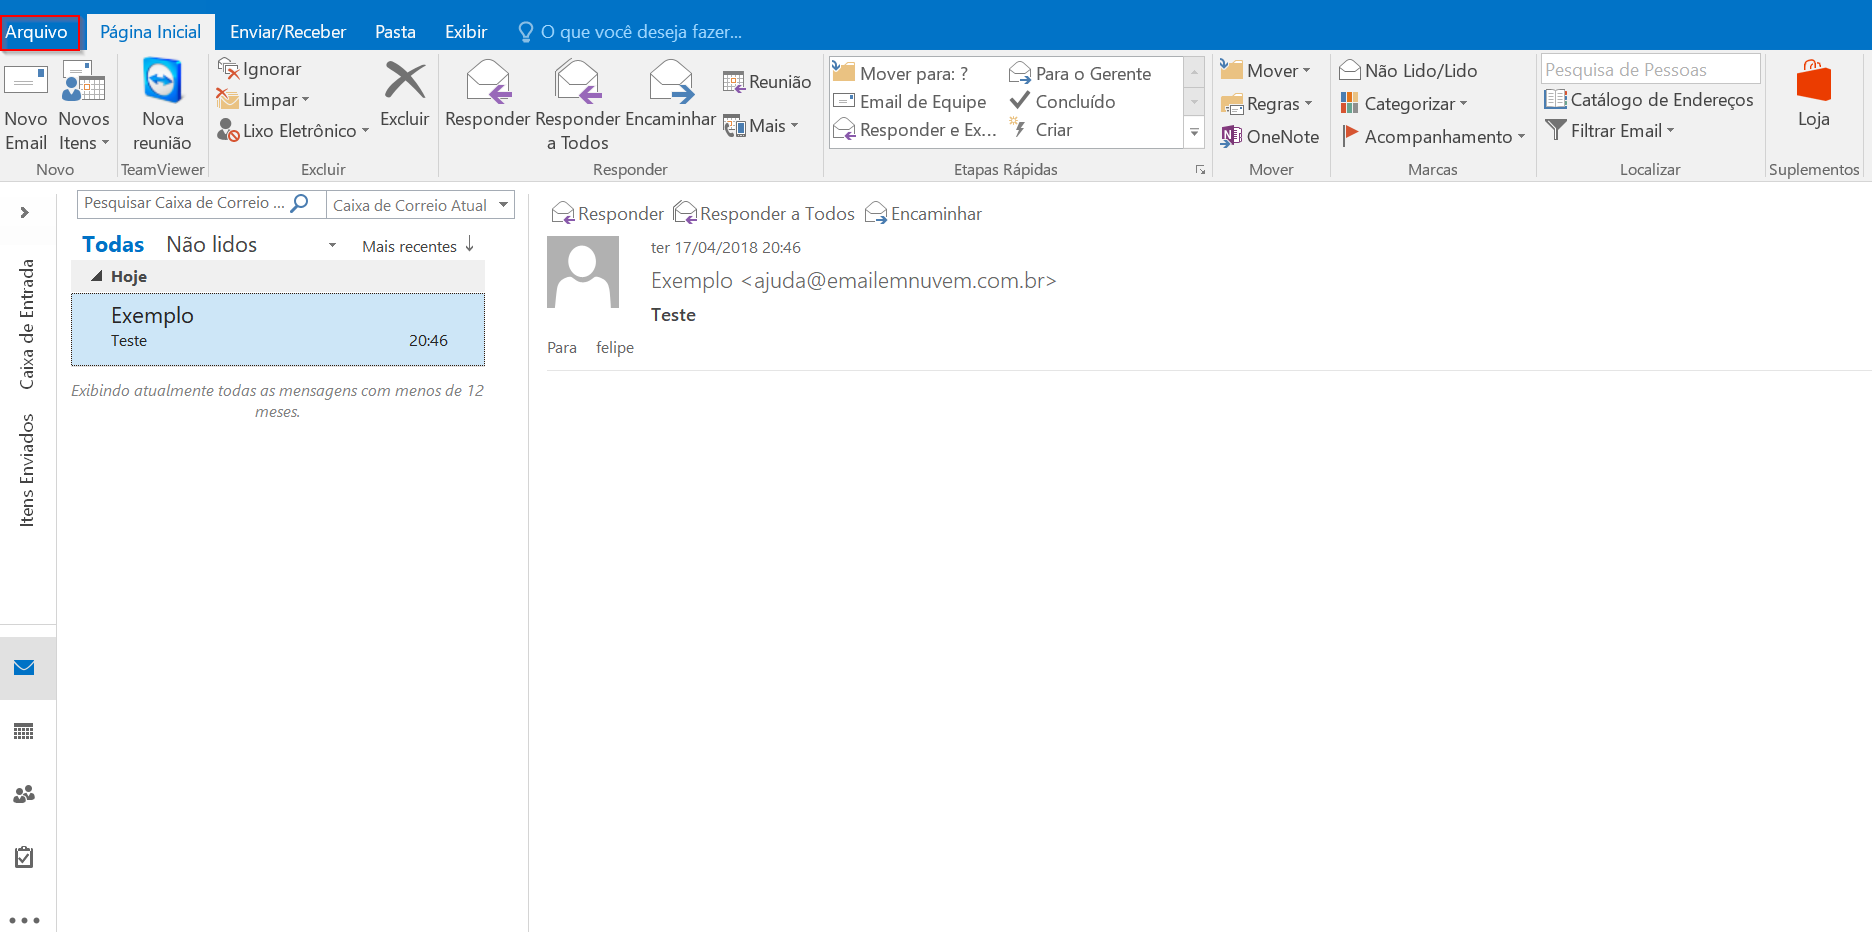Open the Regras dropdown
The image size is (1872, 932).
(x=1267, y=104)
